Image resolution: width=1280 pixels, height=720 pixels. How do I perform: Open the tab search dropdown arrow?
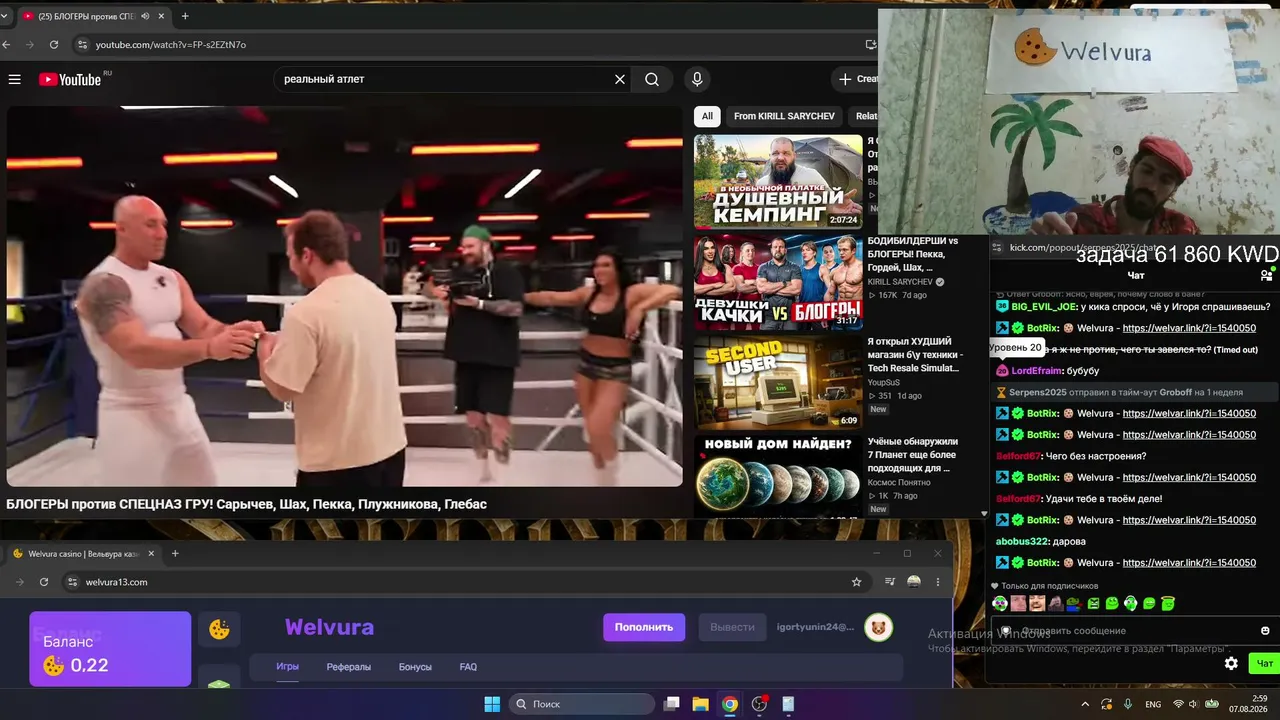coord(4,16)
